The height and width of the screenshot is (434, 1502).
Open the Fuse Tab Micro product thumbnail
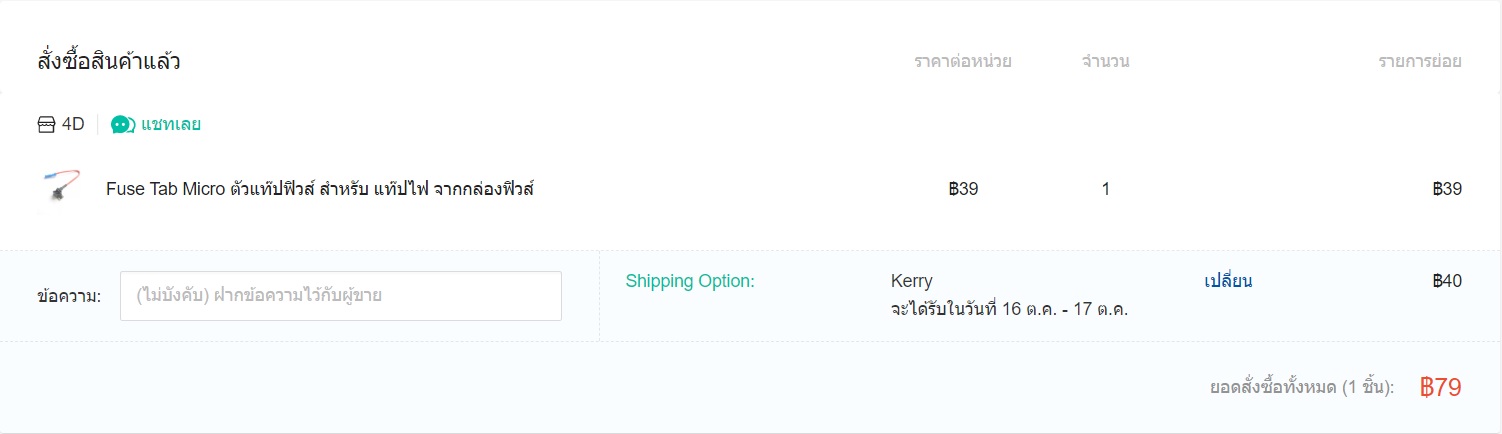coord(58,189)
